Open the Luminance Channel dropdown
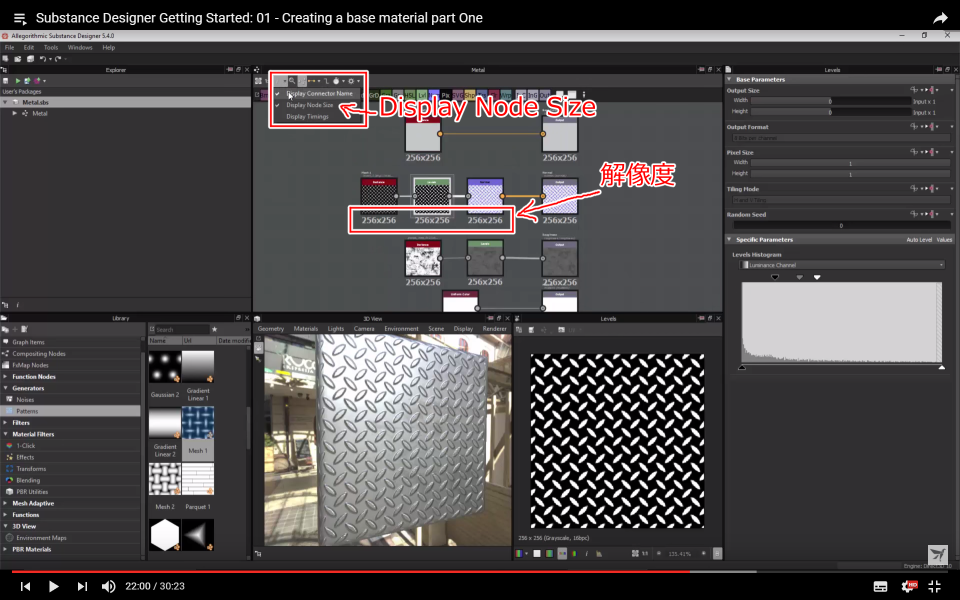The image size is (960, 600). pyautogui.click(x=842, y=265)
